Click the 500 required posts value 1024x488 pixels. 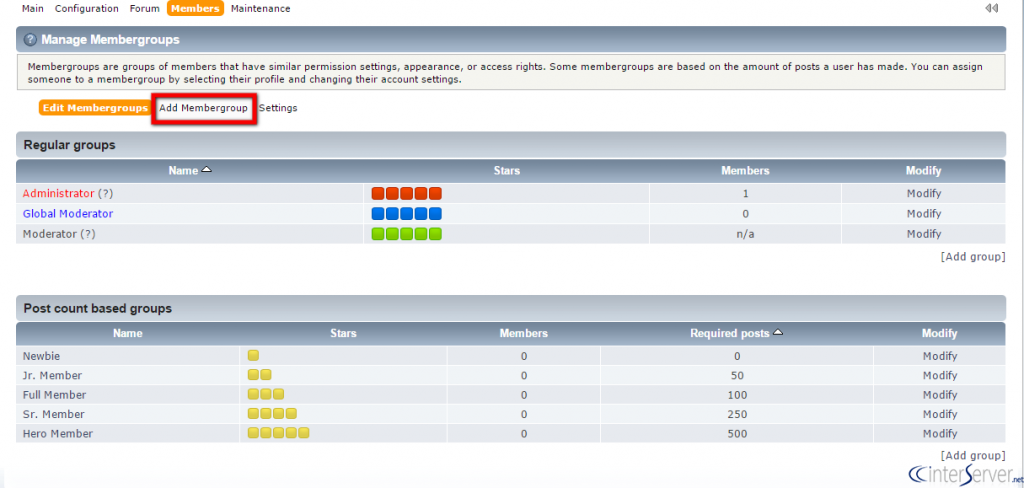pos(737,434)
